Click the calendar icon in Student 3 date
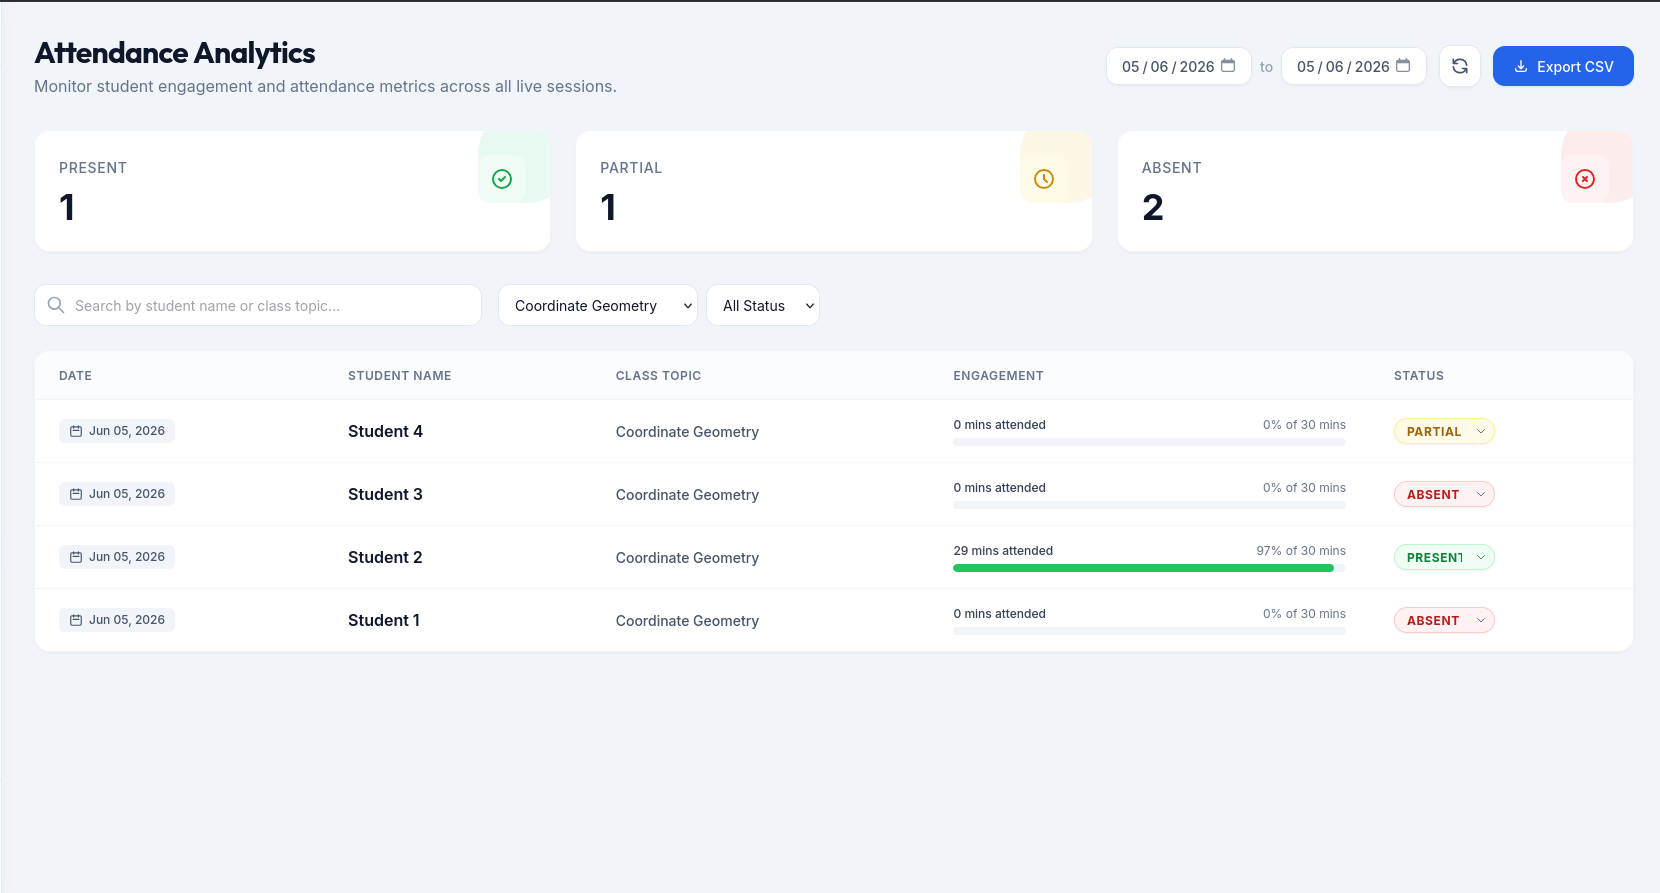 pos(76,494)
